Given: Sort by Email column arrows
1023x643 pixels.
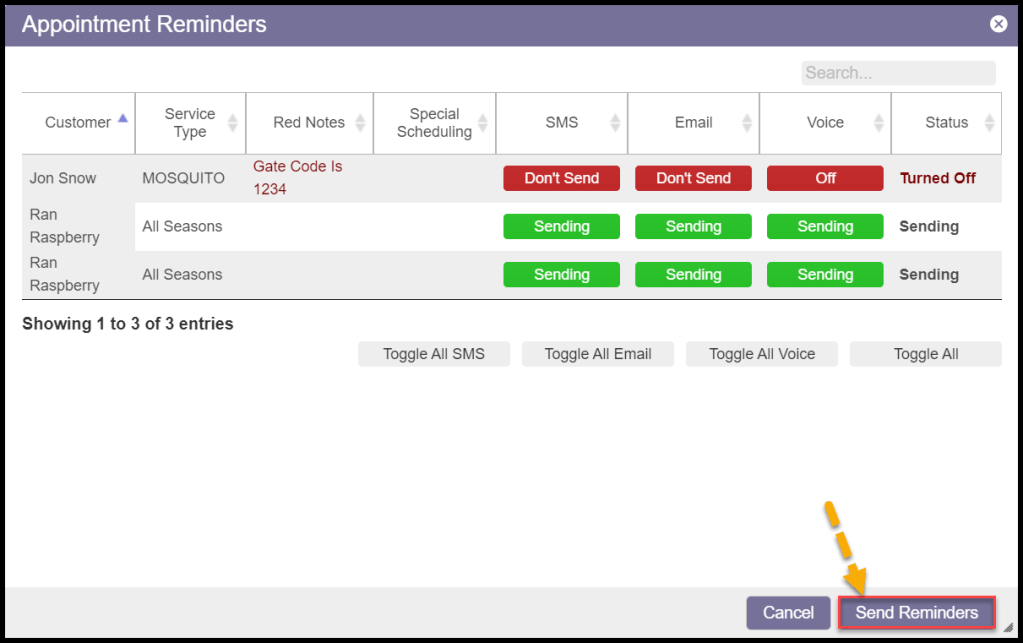Looking at the screenshot, I should (x=747, y=123).
